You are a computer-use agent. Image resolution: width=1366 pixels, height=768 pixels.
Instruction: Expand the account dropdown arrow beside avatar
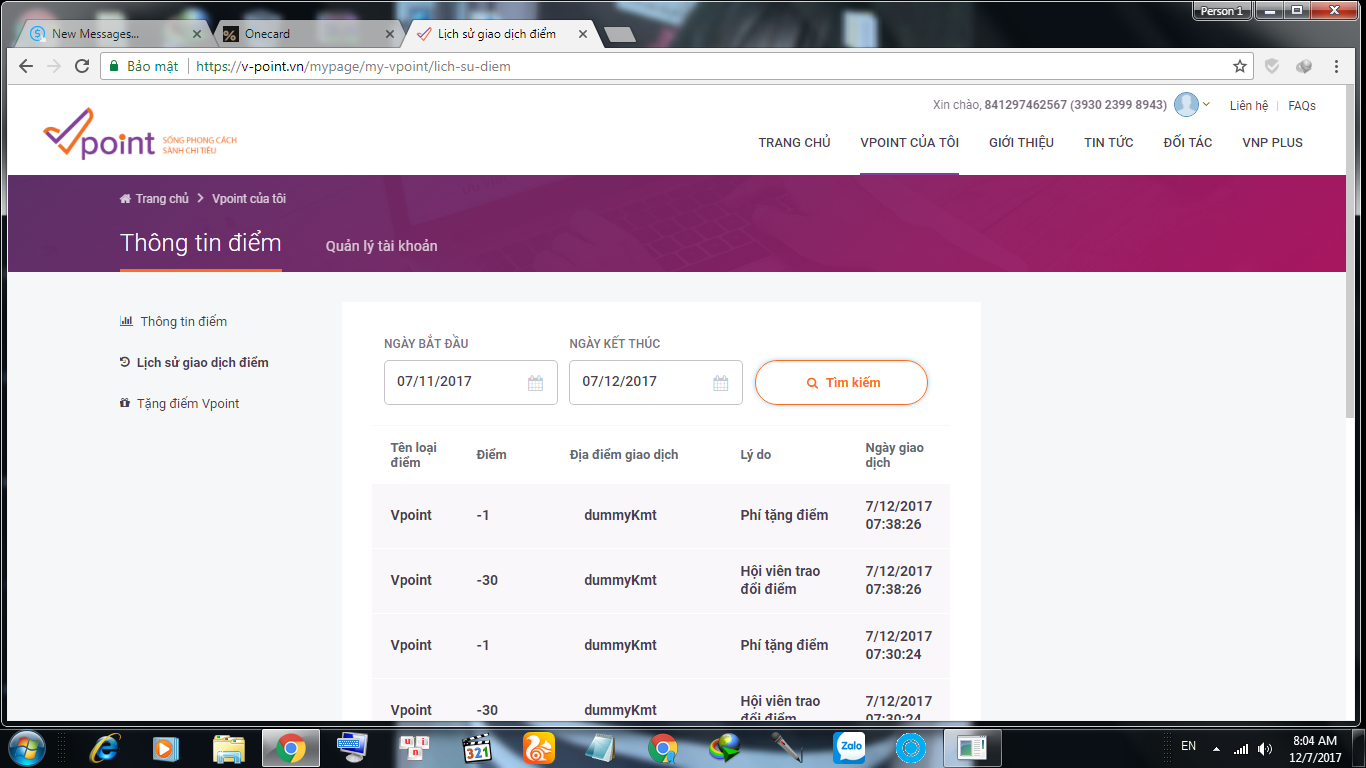(x=1206, y=104)
